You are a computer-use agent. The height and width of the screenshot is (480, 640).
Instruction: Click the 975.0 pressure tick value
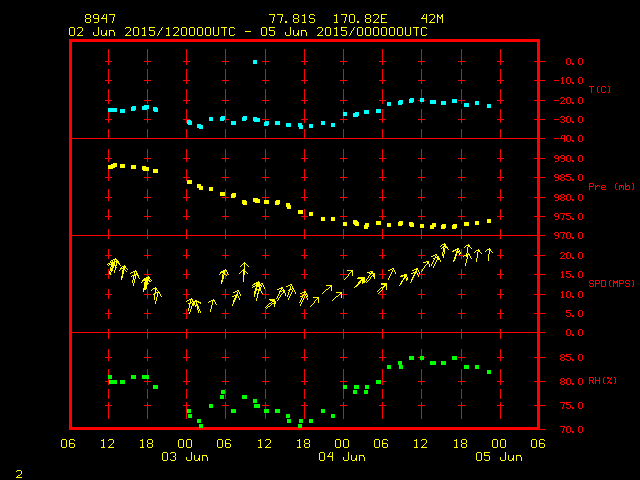click(569, 217)
